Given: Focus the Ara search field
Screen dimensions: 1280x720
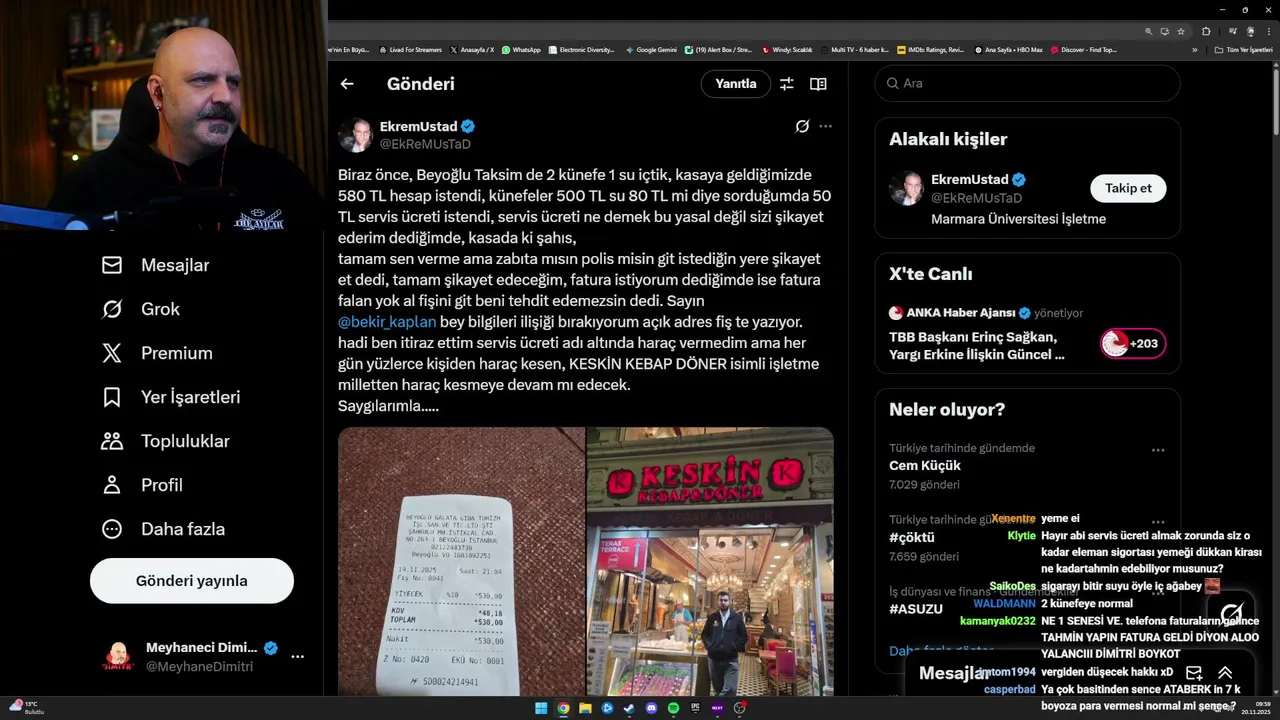Looking at the screenshot, I should 1027,83.
